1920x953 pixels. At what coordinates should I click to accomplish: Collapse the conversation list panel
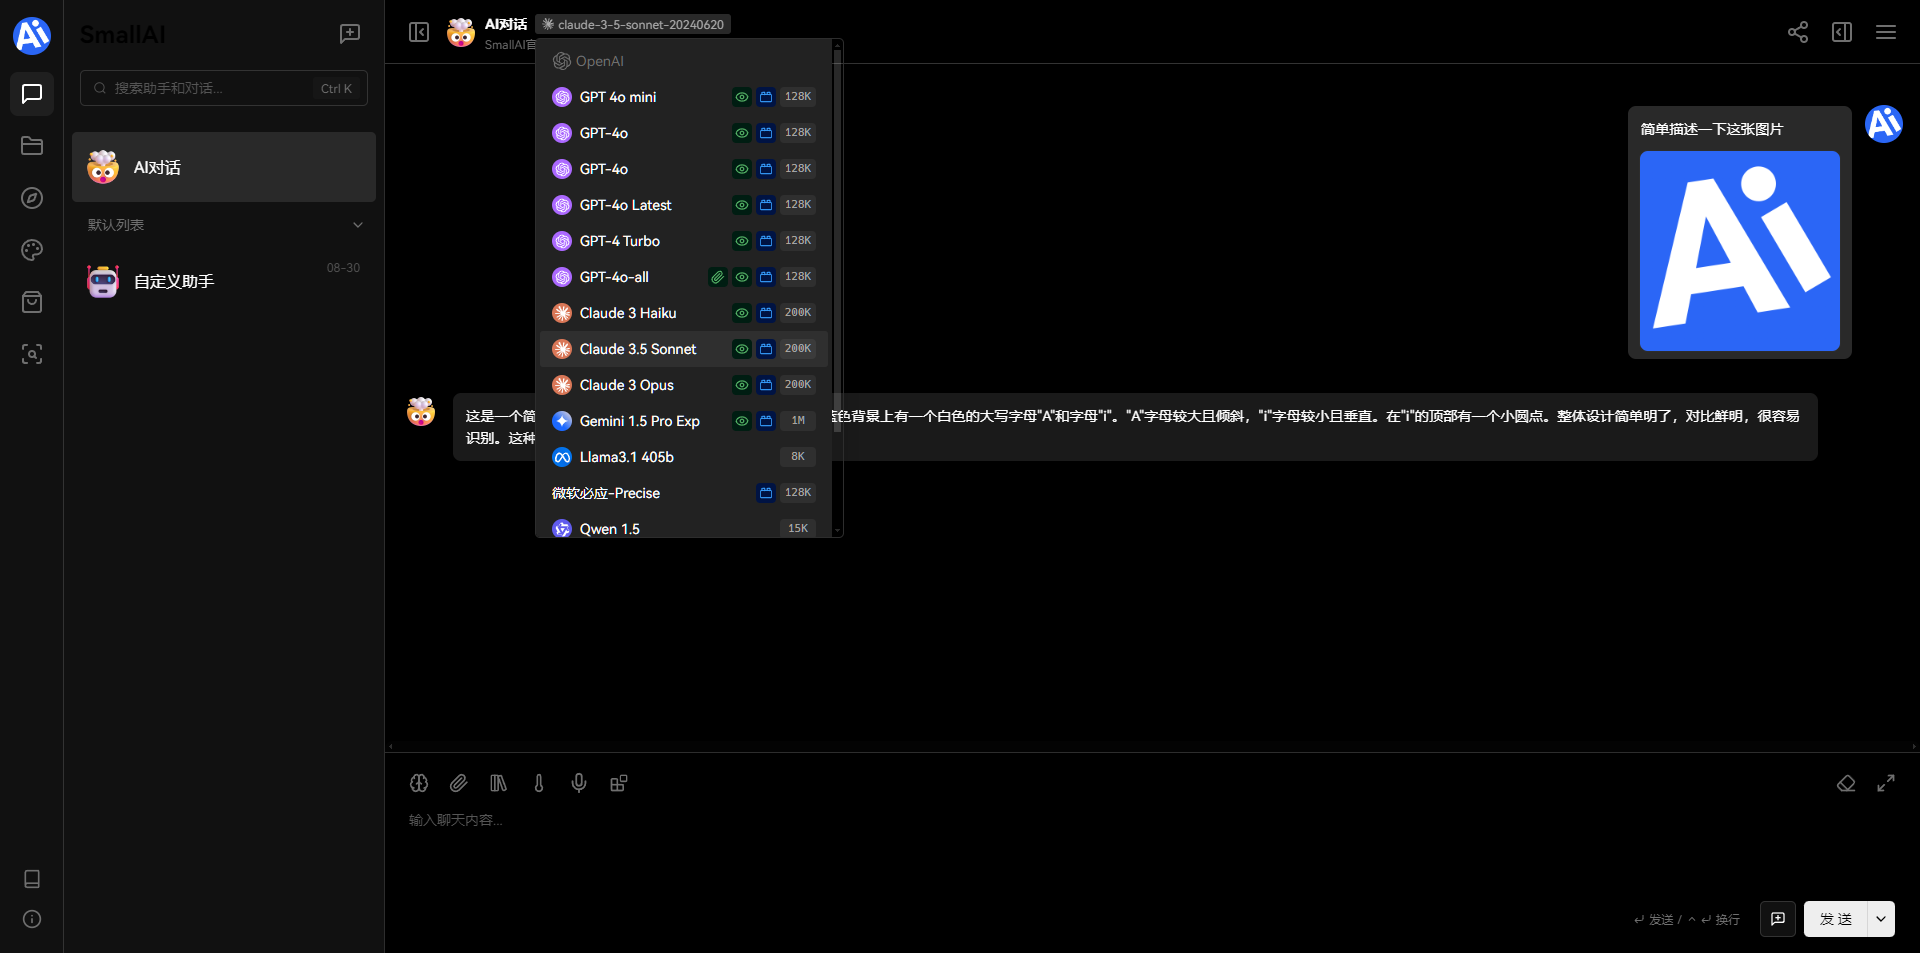[x=419, y=32]
